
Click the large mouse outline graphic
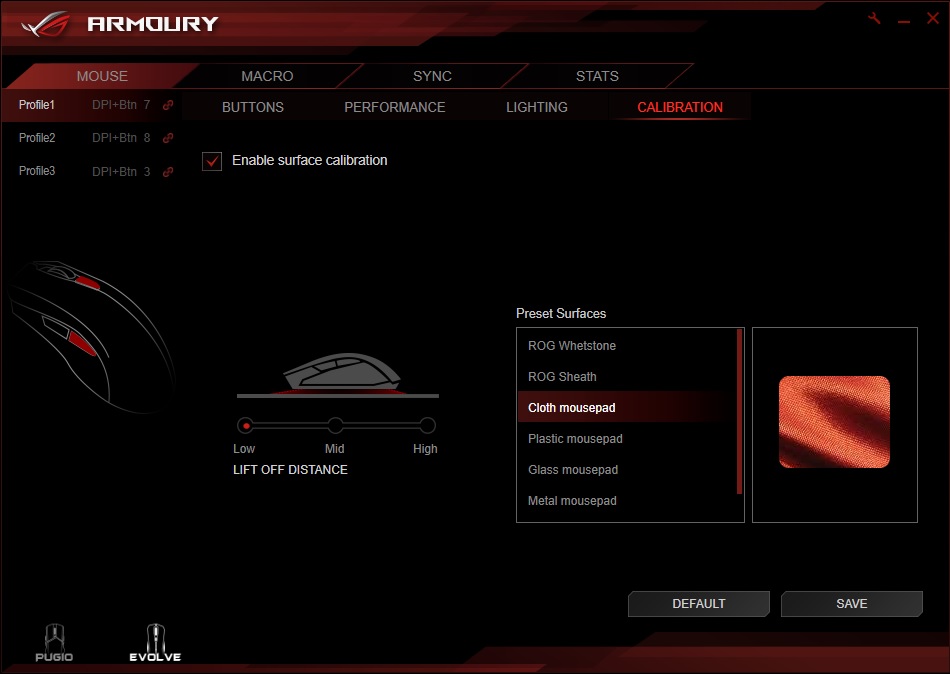[x=91, y=336]
